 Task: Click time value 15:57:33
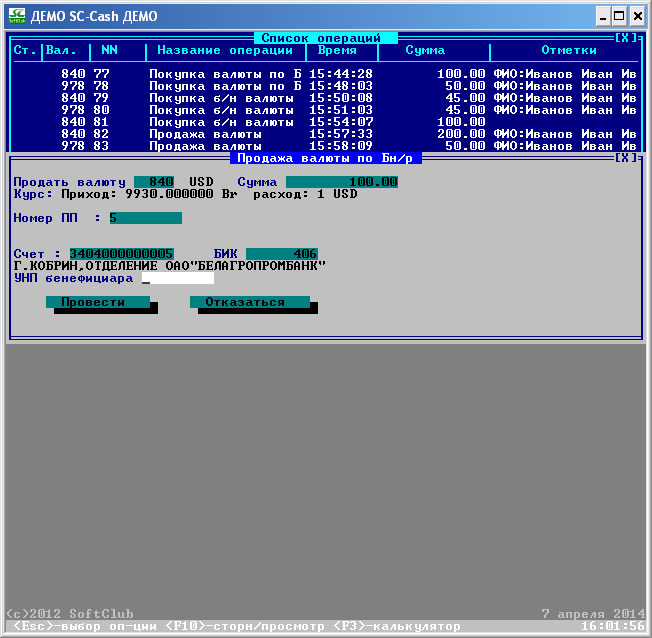pos(341,134)
